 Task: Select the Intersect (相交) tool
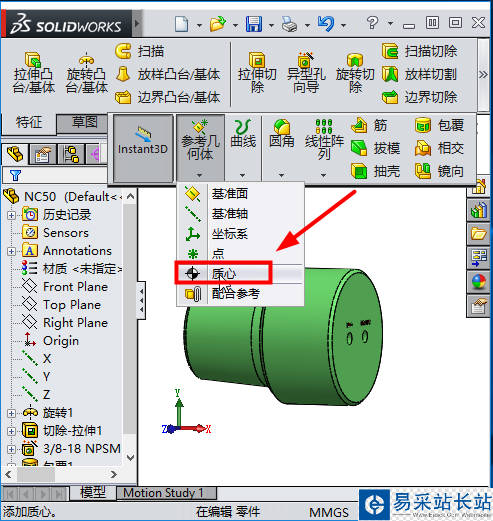(x=439, y=148)
